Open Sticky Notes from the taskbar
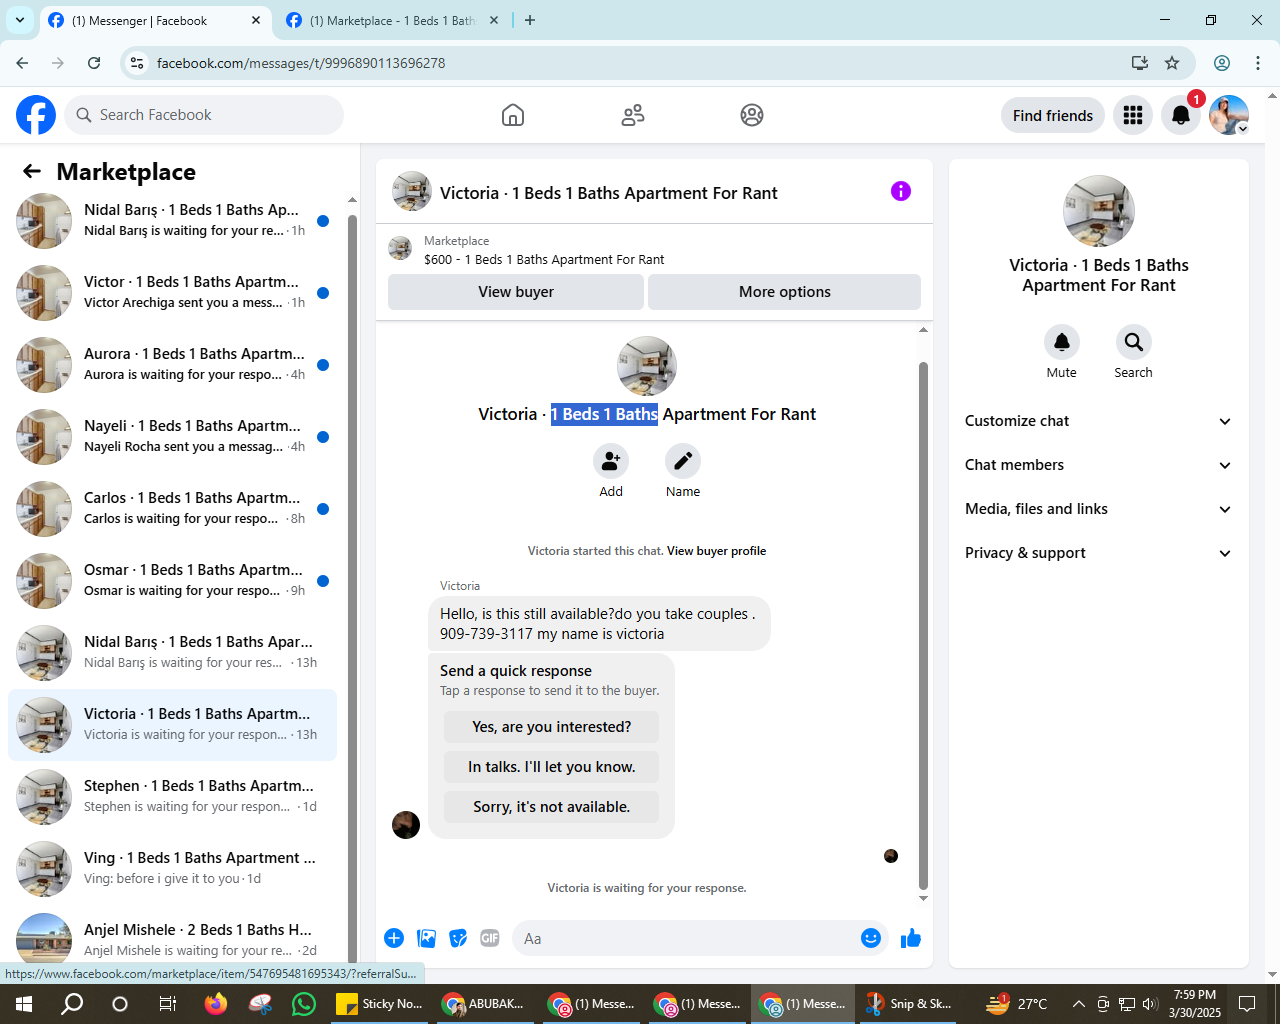The image size is (1280, 1024). (380, 1004)
